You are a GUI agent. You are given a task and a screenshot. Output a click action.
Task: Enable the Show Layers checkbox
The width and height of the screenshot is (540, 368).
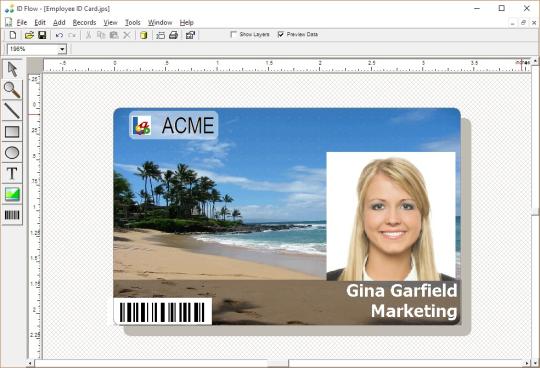(x=233, y=34)
